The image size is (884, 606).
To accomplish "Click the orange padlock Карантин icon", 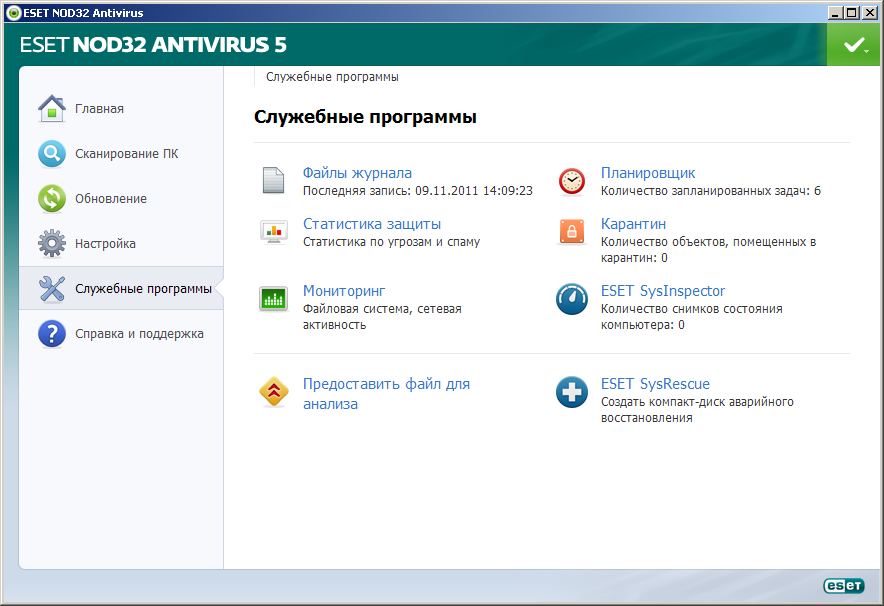I will click(x=571, y=232).
